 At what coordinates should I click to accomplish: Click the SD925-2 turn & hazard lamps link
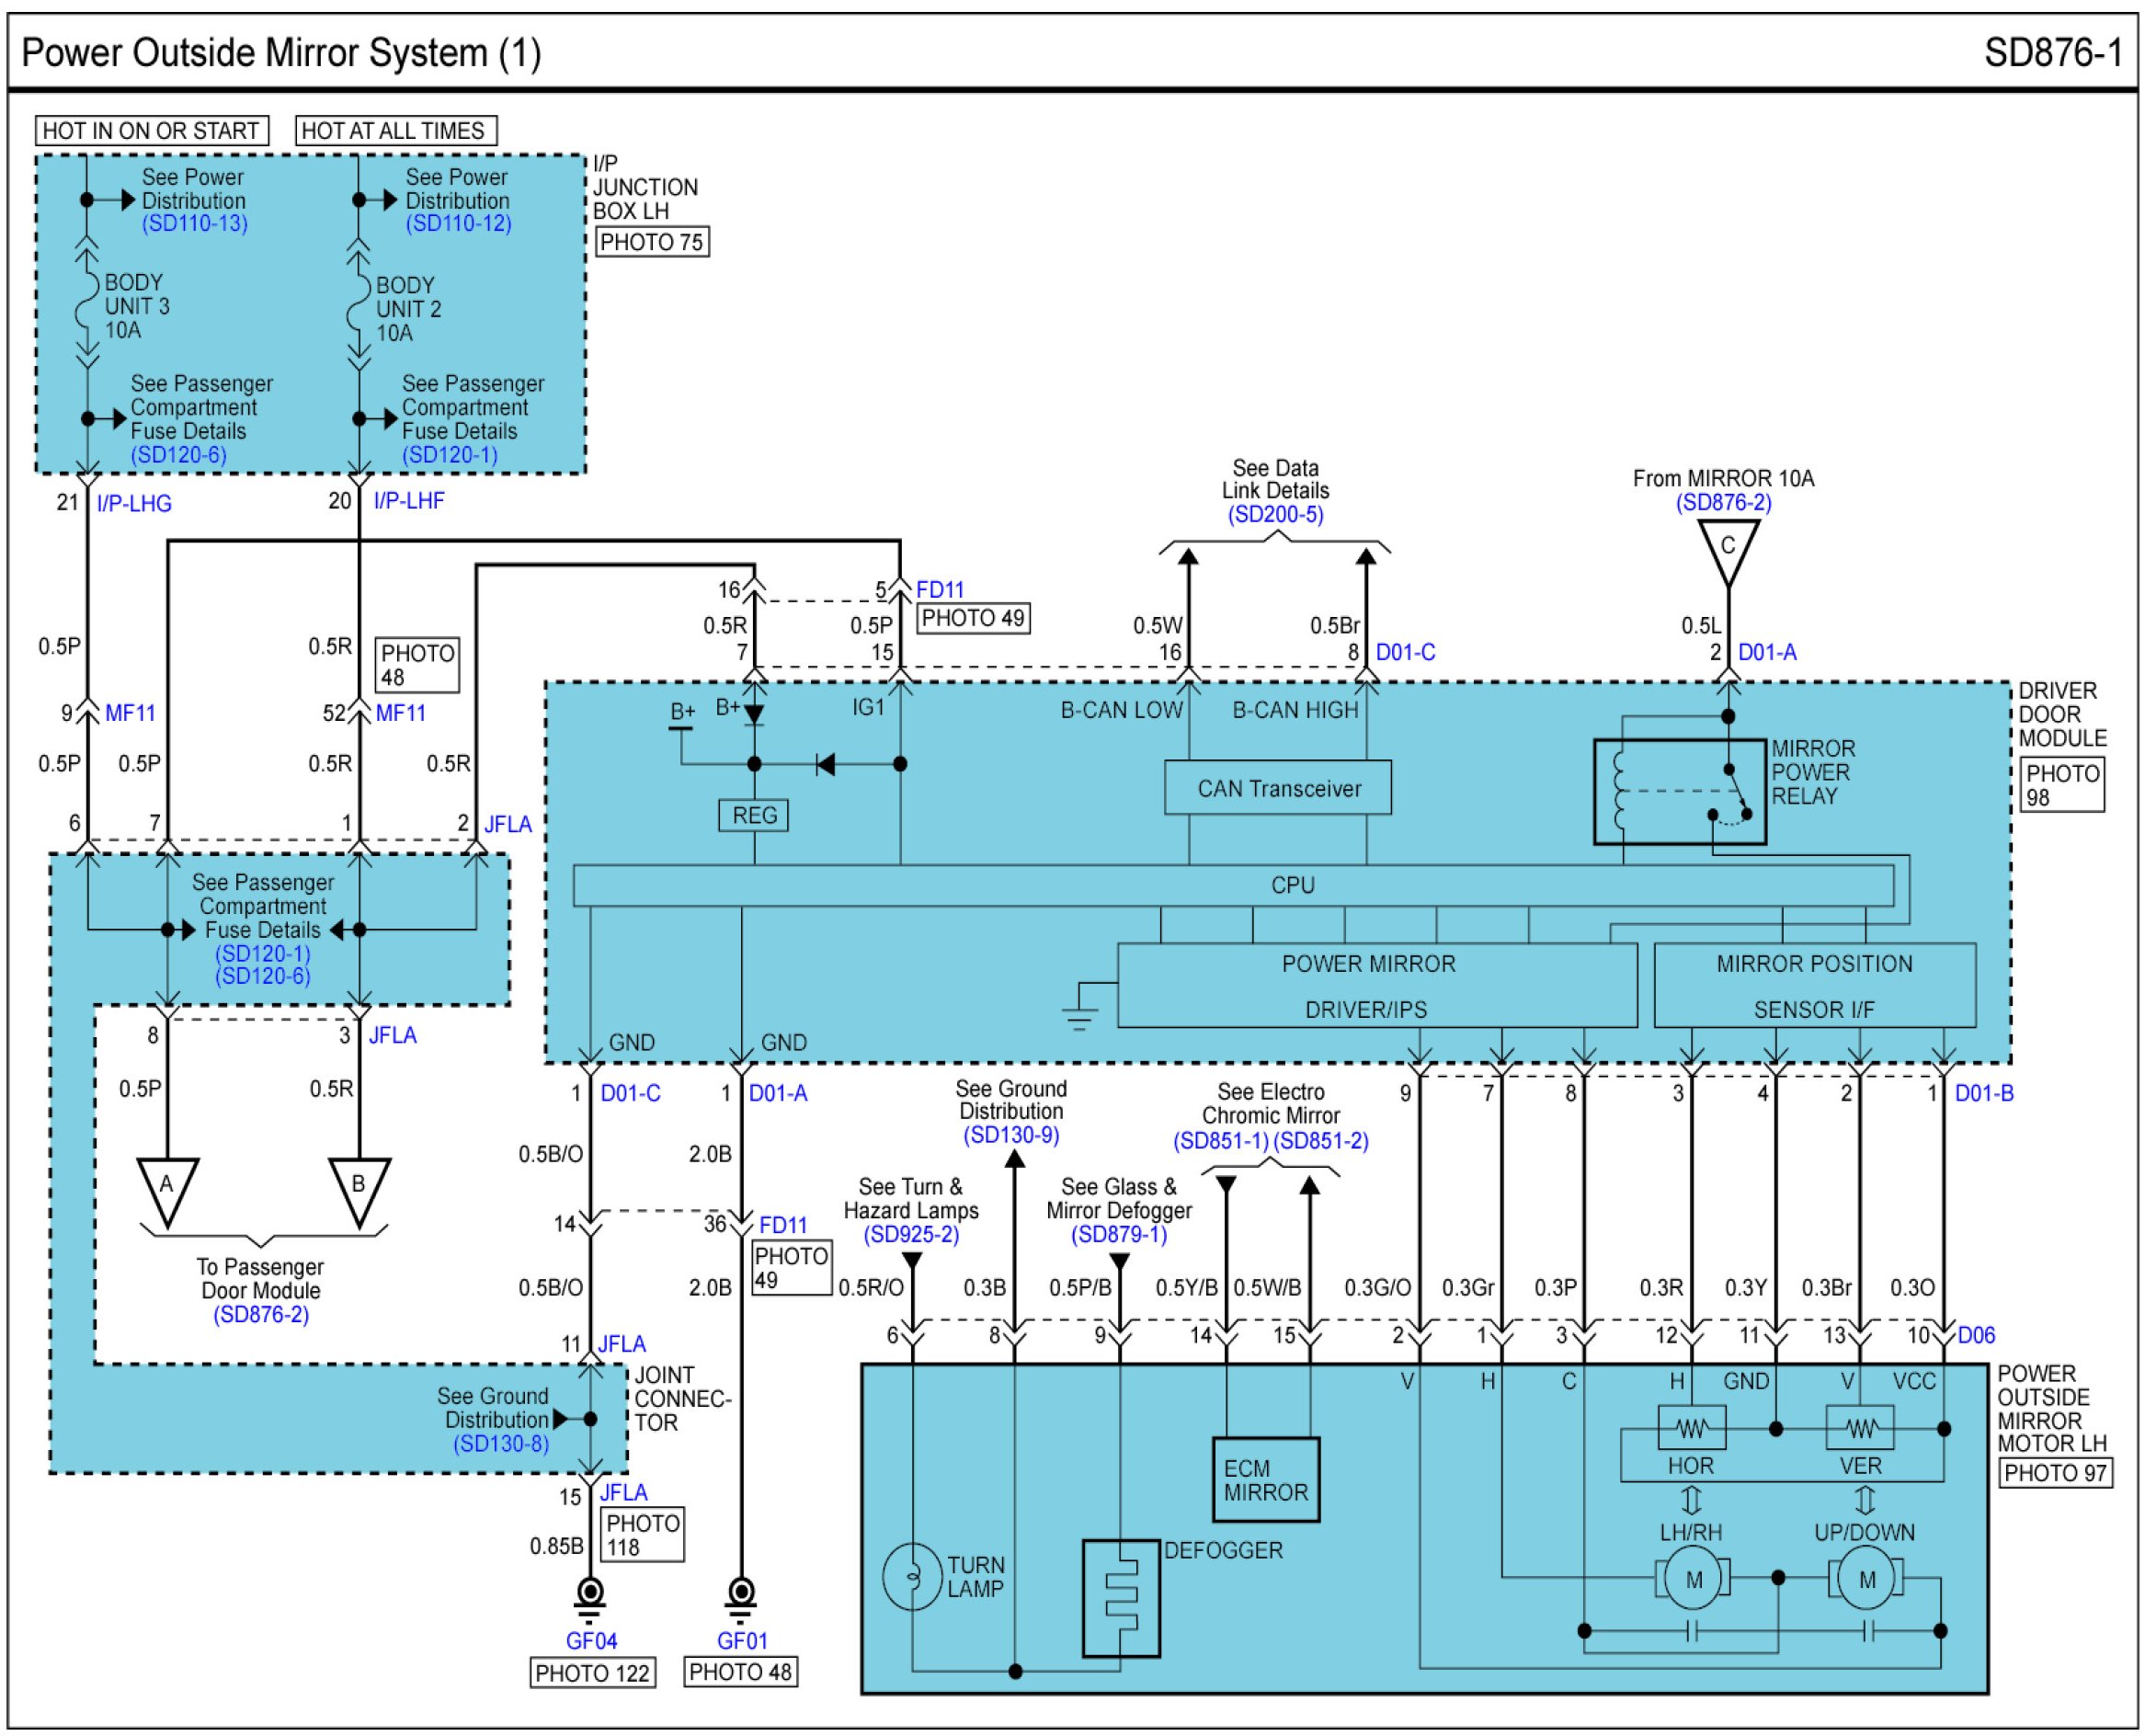coord(910,1234)
